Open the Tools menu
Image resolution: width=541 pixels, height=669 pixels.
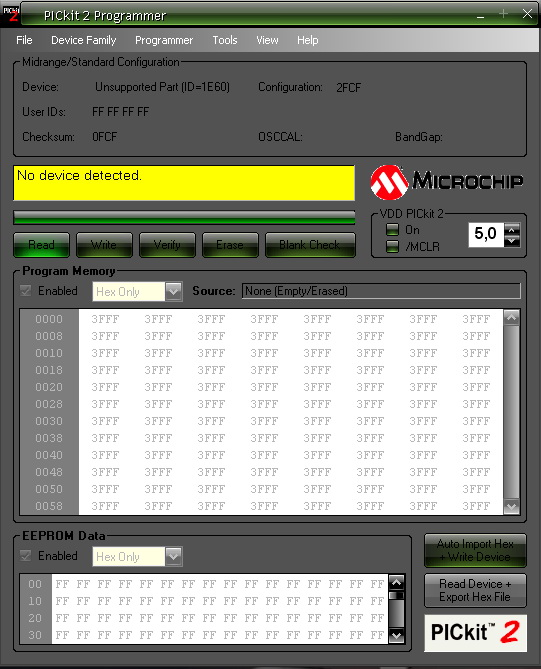225,40
